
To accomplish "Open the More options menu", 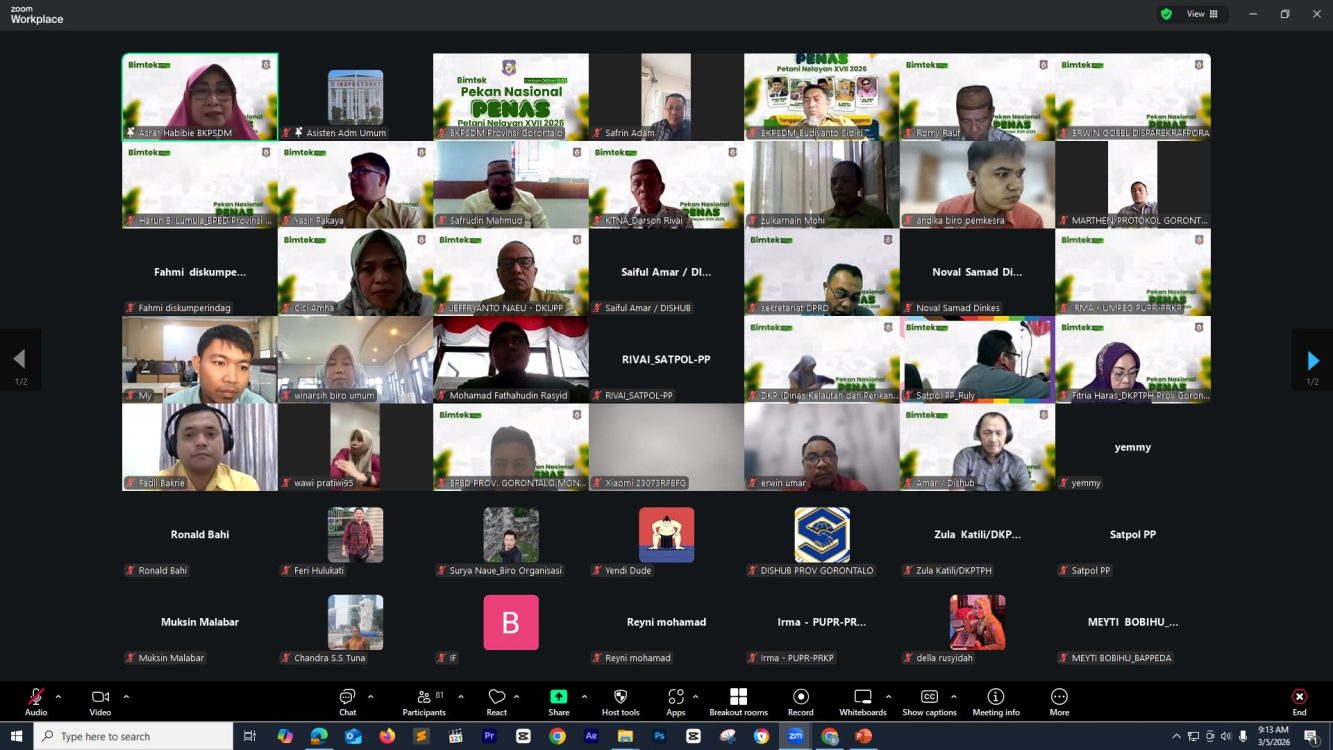I will (1059, 697).
